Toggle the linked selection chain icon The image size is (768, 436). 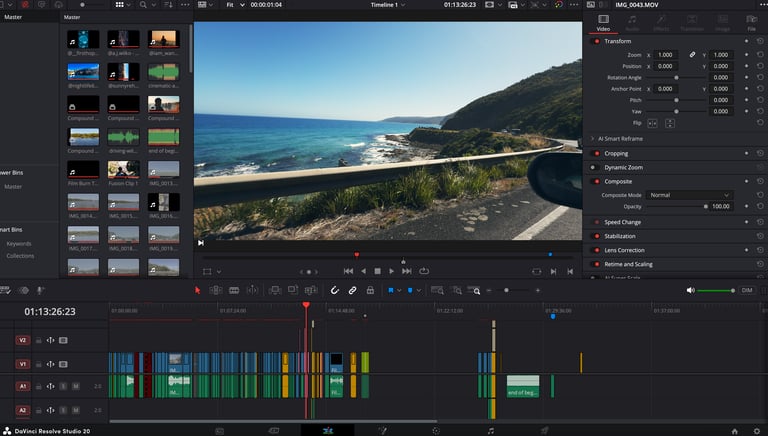[353, 290]
